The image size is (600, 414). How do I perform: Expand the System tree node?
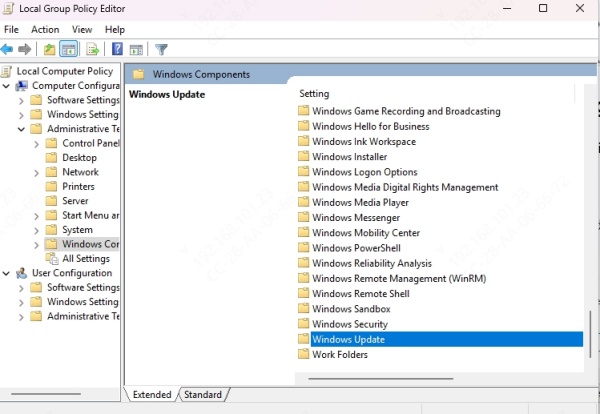tap(36, 231)
